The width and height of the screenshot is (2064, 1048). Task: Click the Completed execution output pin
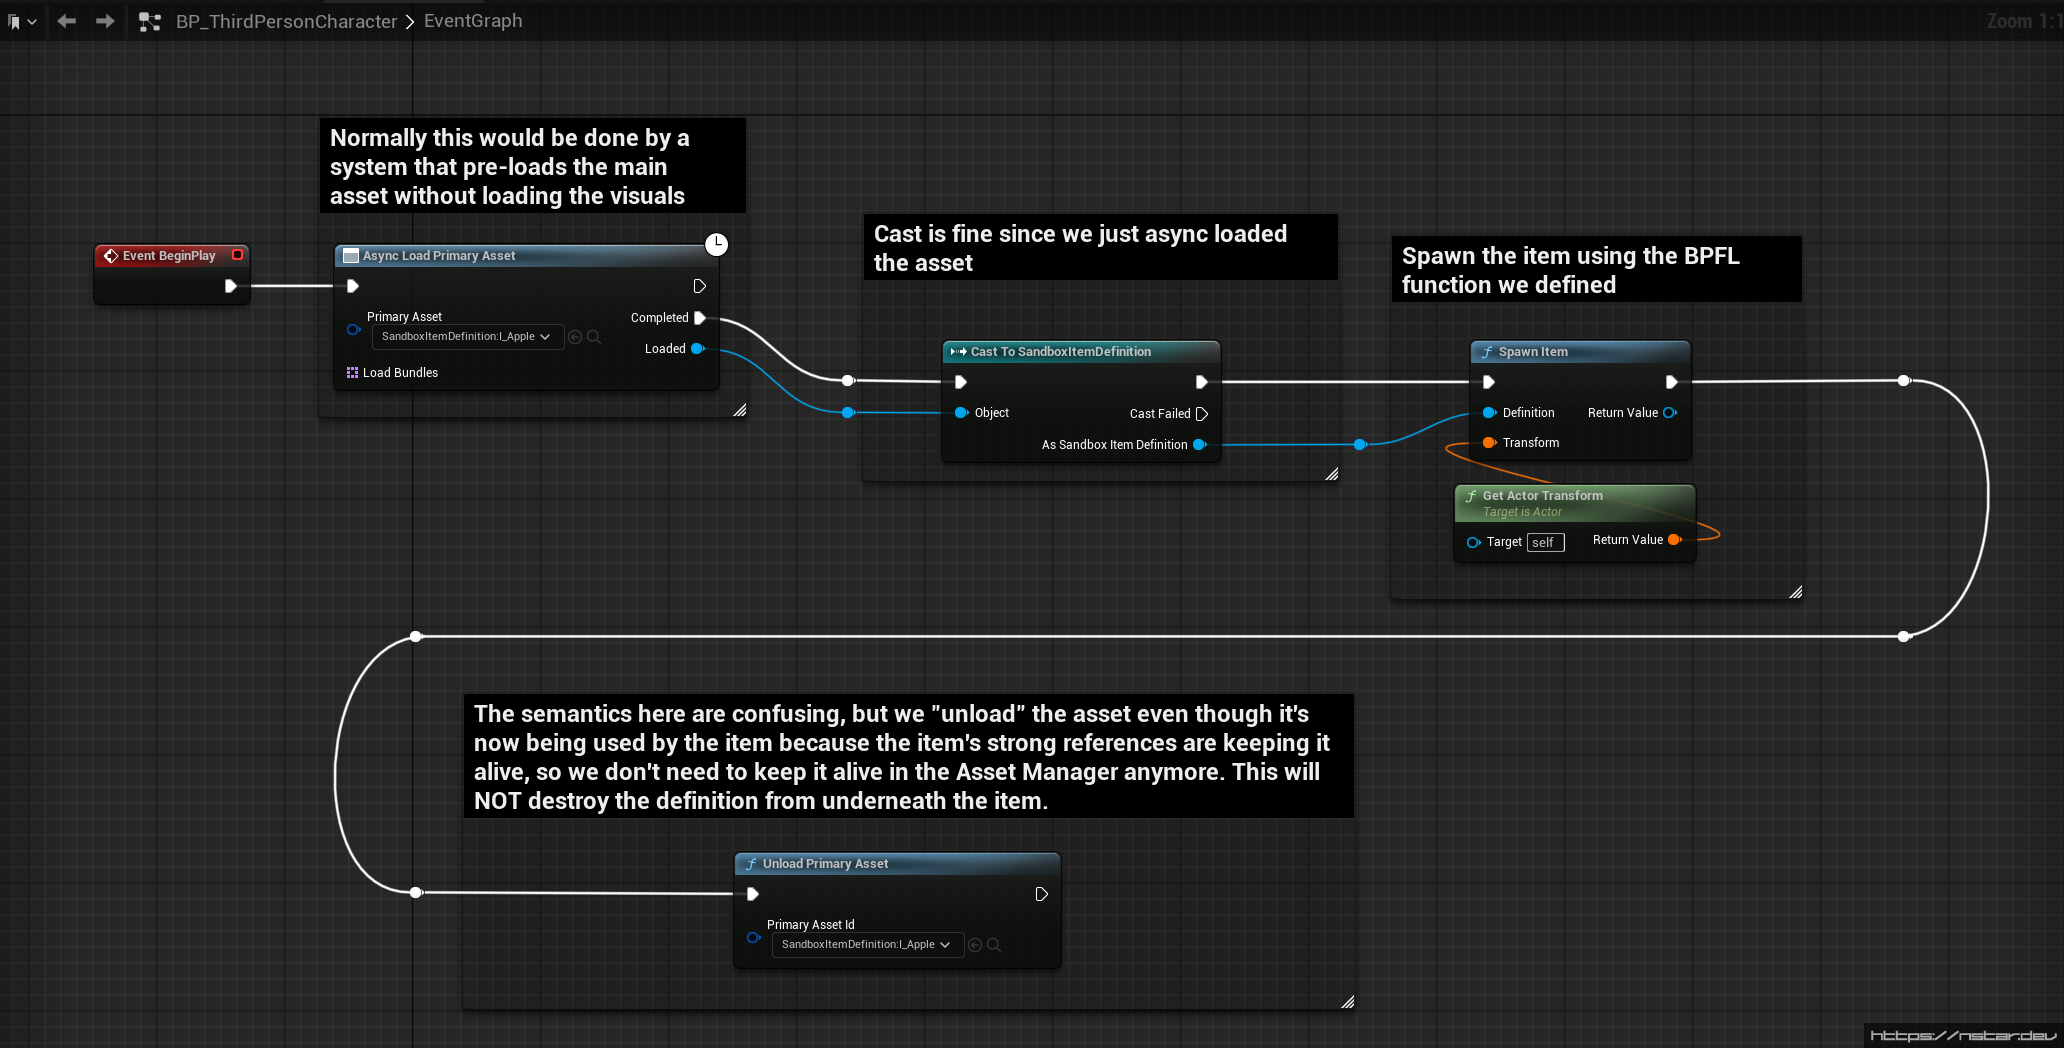[x=700, y=318]
